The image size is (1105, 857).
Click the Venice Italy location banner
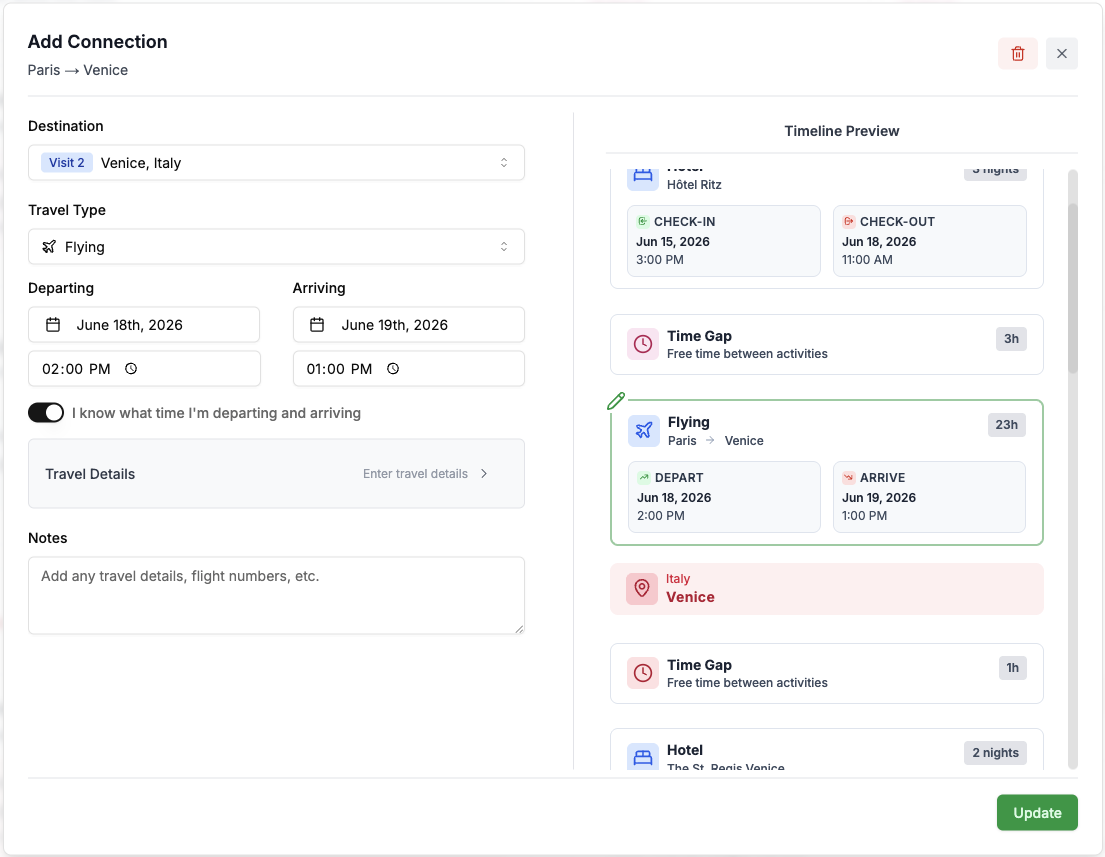click(827, 588)
